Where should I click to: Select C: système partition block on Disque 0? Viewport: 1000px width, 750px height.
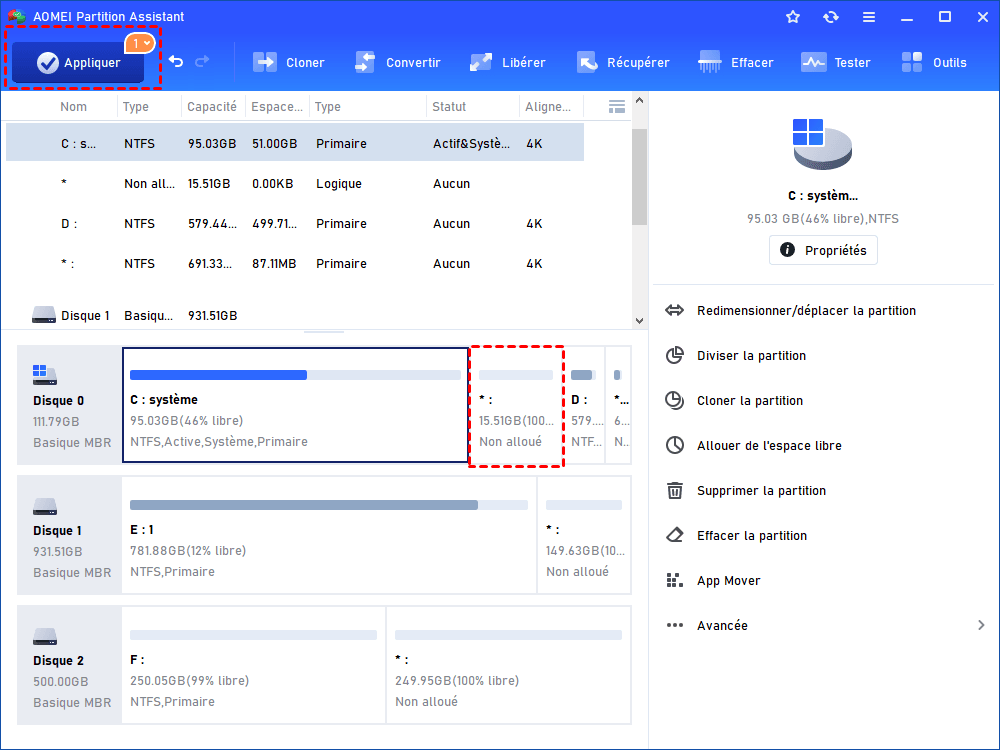coord(295,405)
